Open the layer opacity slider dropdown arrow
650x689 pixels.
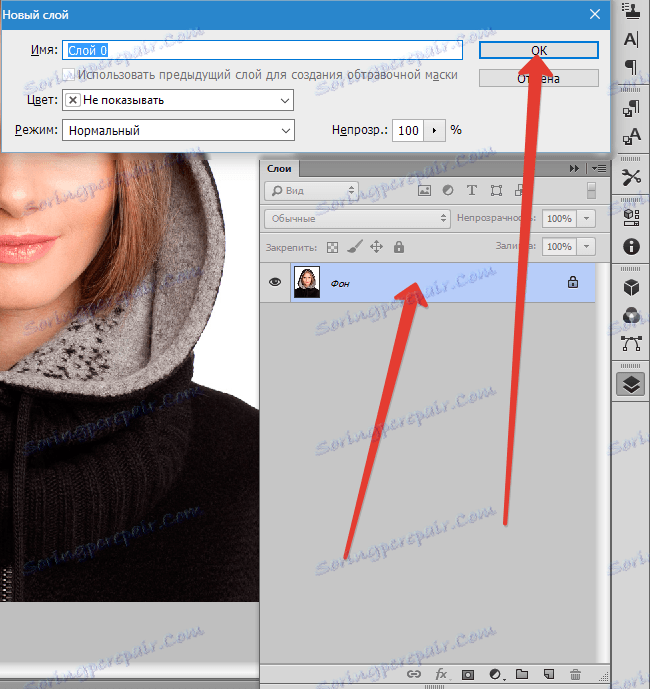(x=586, y=218)
